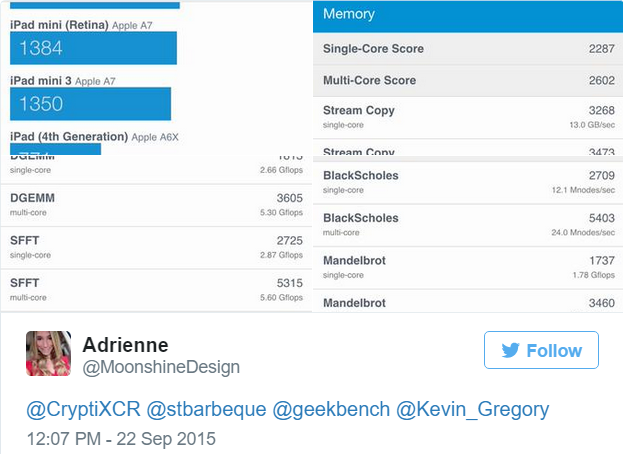Screen dimensions: 623x454
Task: Select the Multi-Core Score row
Action: coord(469,80)
